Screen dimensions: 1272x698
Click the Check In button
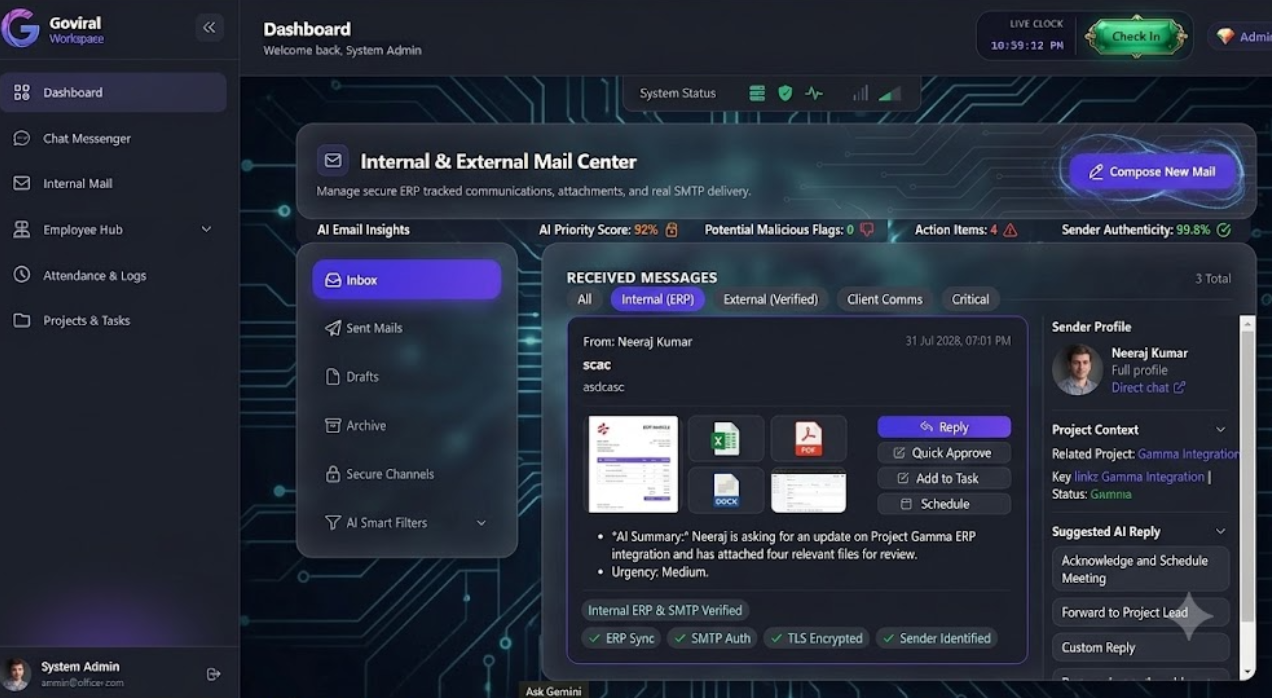click(x=1136, y=36)
